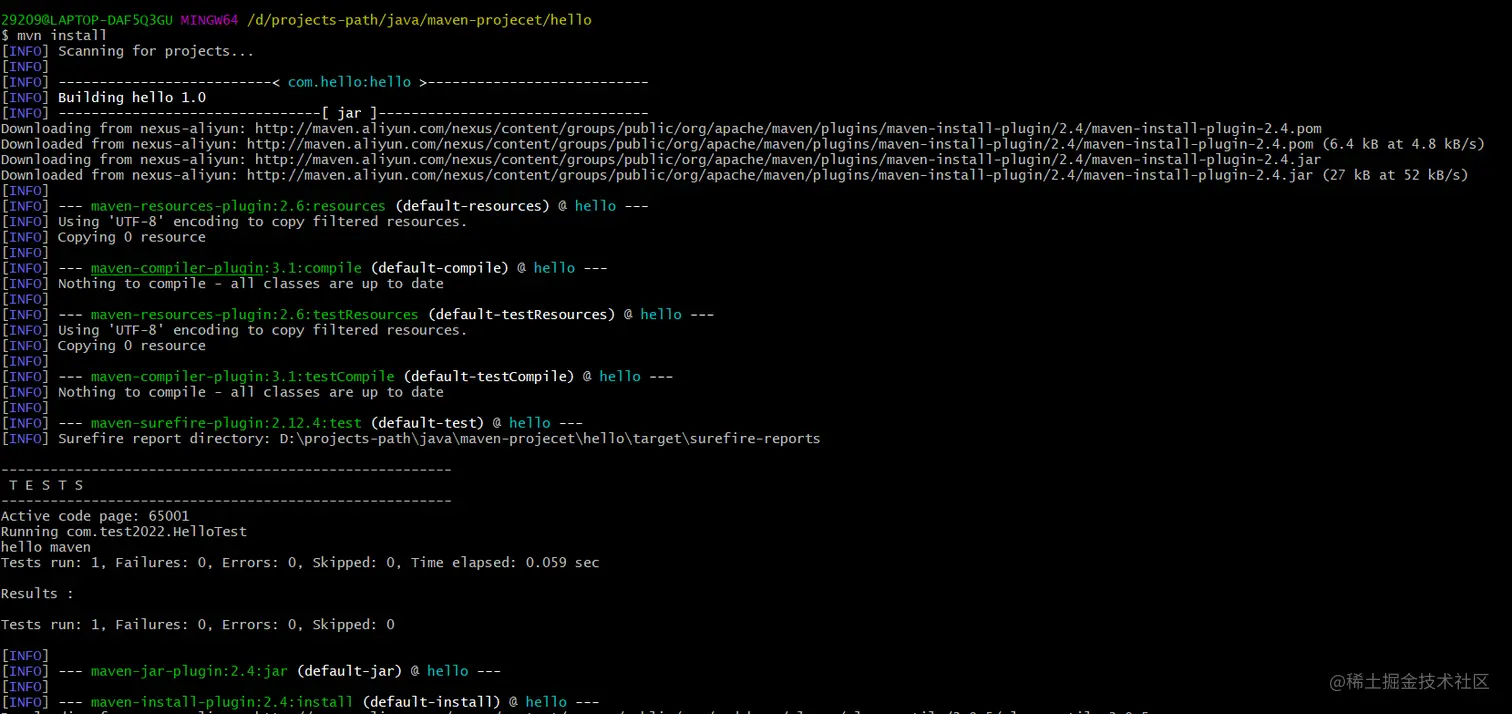The image size is (1512, 714).
Task: Click the MINGW64 label in the prompt
Action: tap(210, 20)
